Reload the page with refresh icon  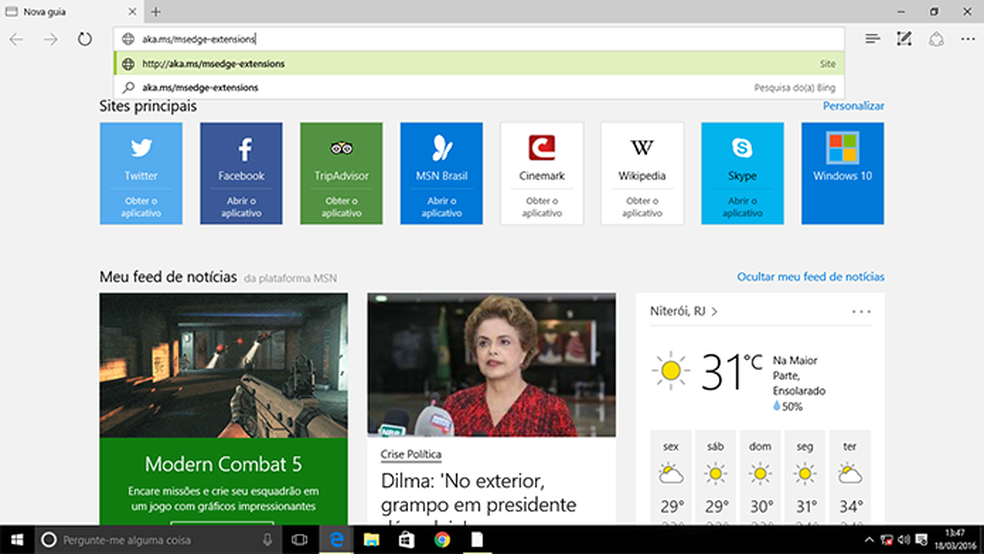(x=84, y=39)
